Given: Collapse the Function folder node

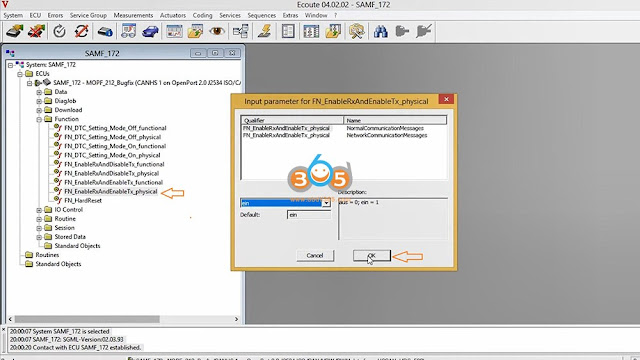Looking at the screenshot, I should coord(39,119).
